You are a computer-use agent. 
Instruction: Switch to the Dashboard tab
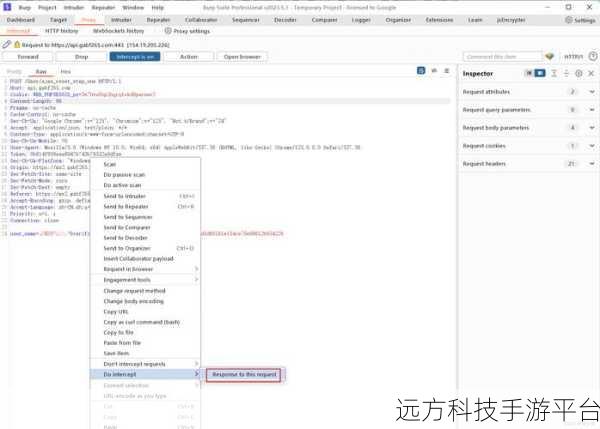pos(21,20)
